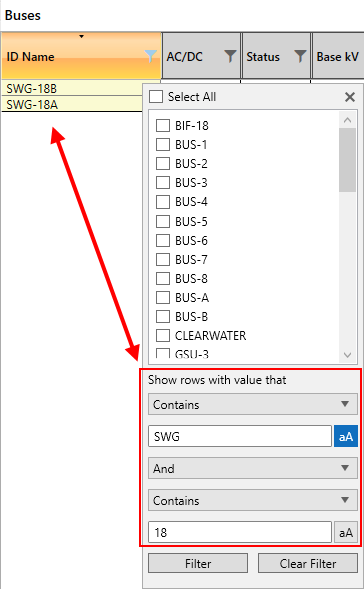Open the Status column filter icon

300,56
